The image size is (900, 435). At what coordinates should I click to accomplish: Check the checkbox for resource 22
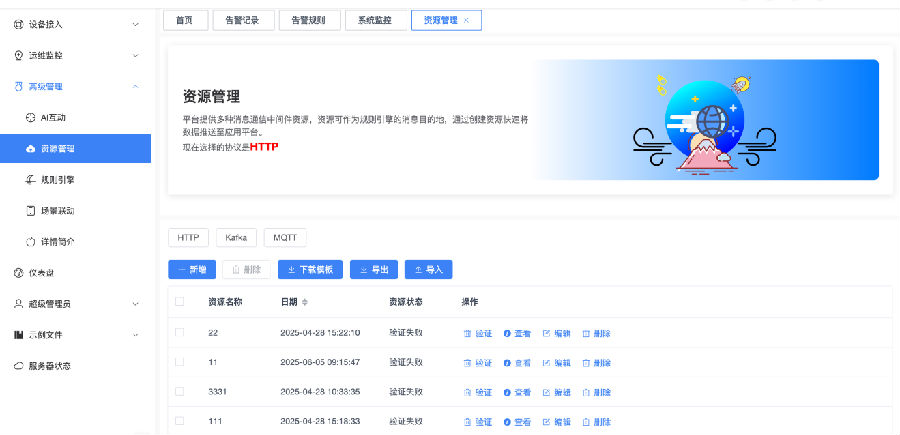(180, 332)
